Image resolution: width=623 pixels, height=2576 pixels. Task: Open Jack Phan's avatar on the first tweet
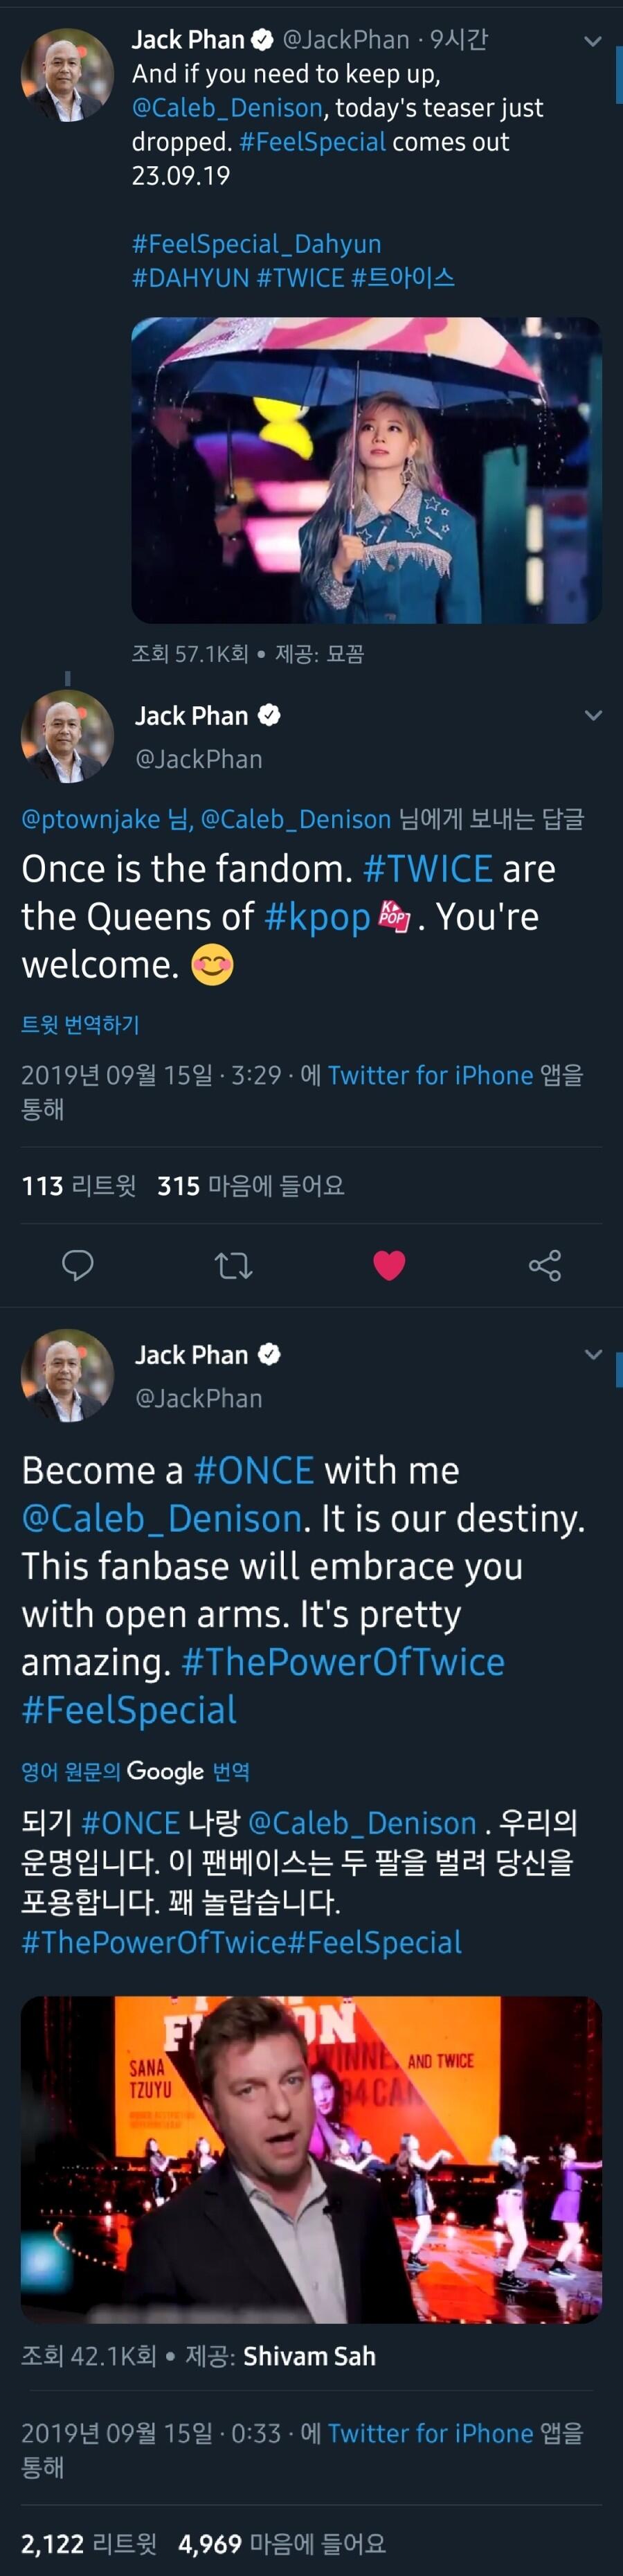coord(67,75)
